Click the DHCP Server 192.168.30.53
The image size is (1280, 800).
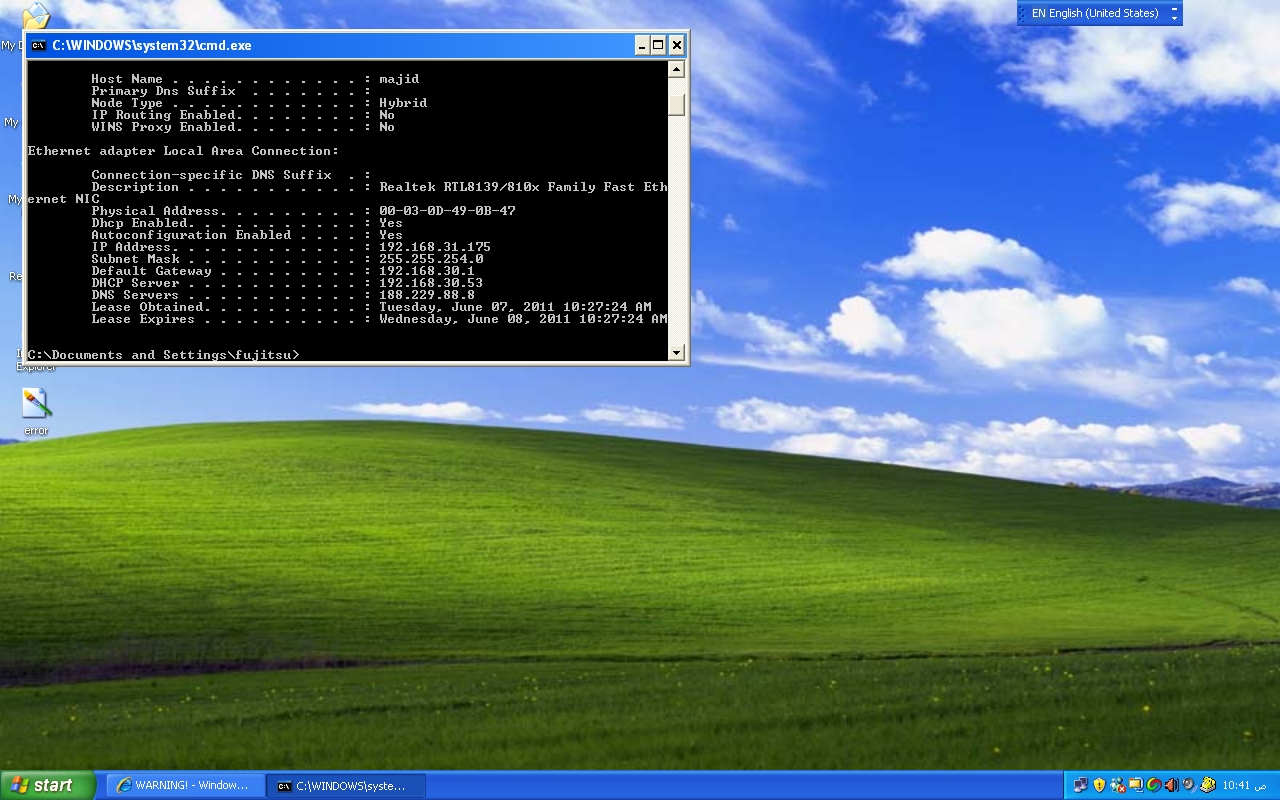click(x=431, y=283)
